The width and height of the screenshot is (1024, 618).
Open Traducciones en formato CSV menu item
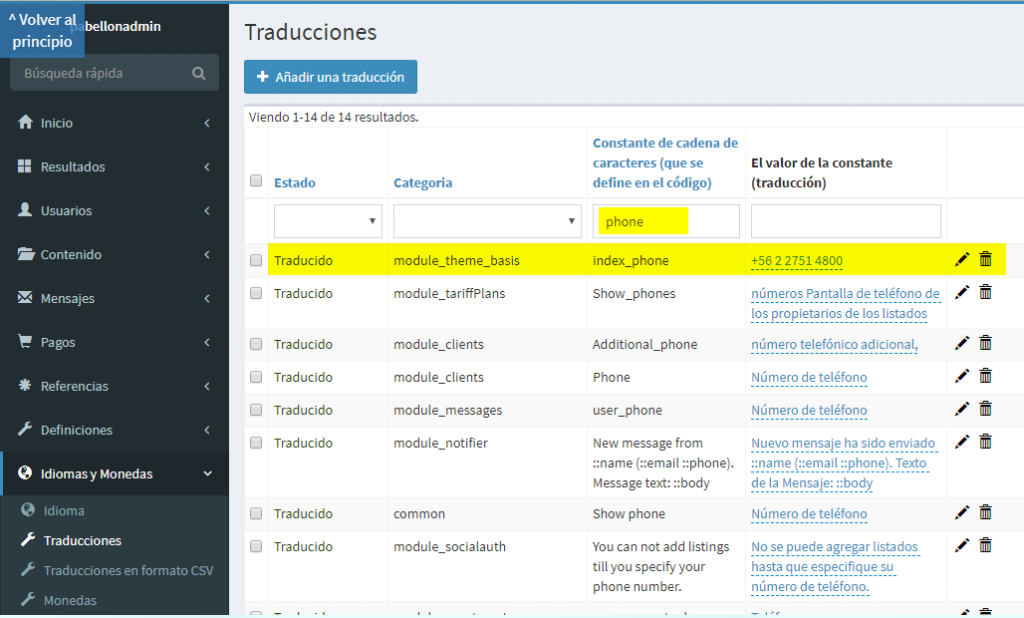pos(128,570)
